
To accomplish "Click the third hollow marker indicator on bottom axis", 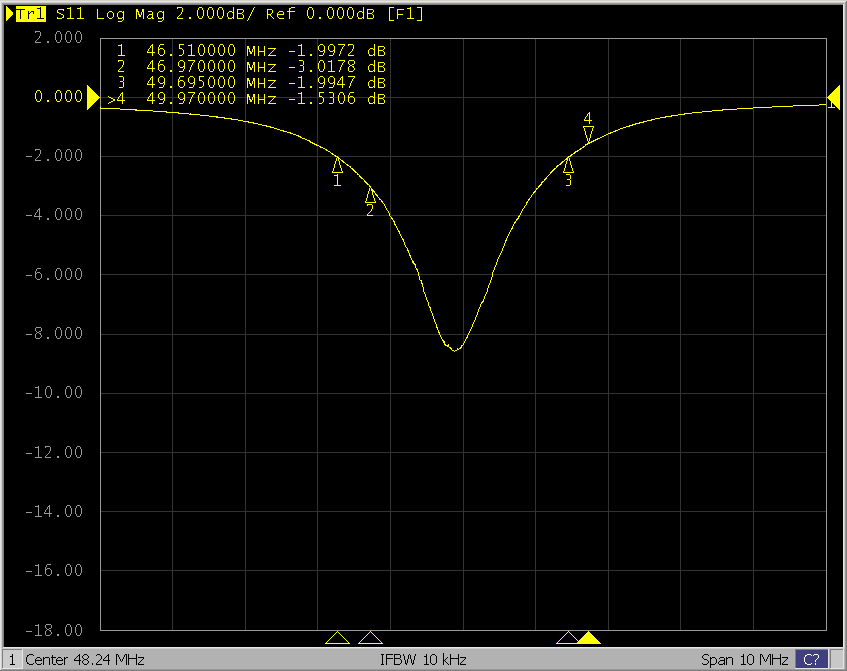I will click(x=567, y=637).
